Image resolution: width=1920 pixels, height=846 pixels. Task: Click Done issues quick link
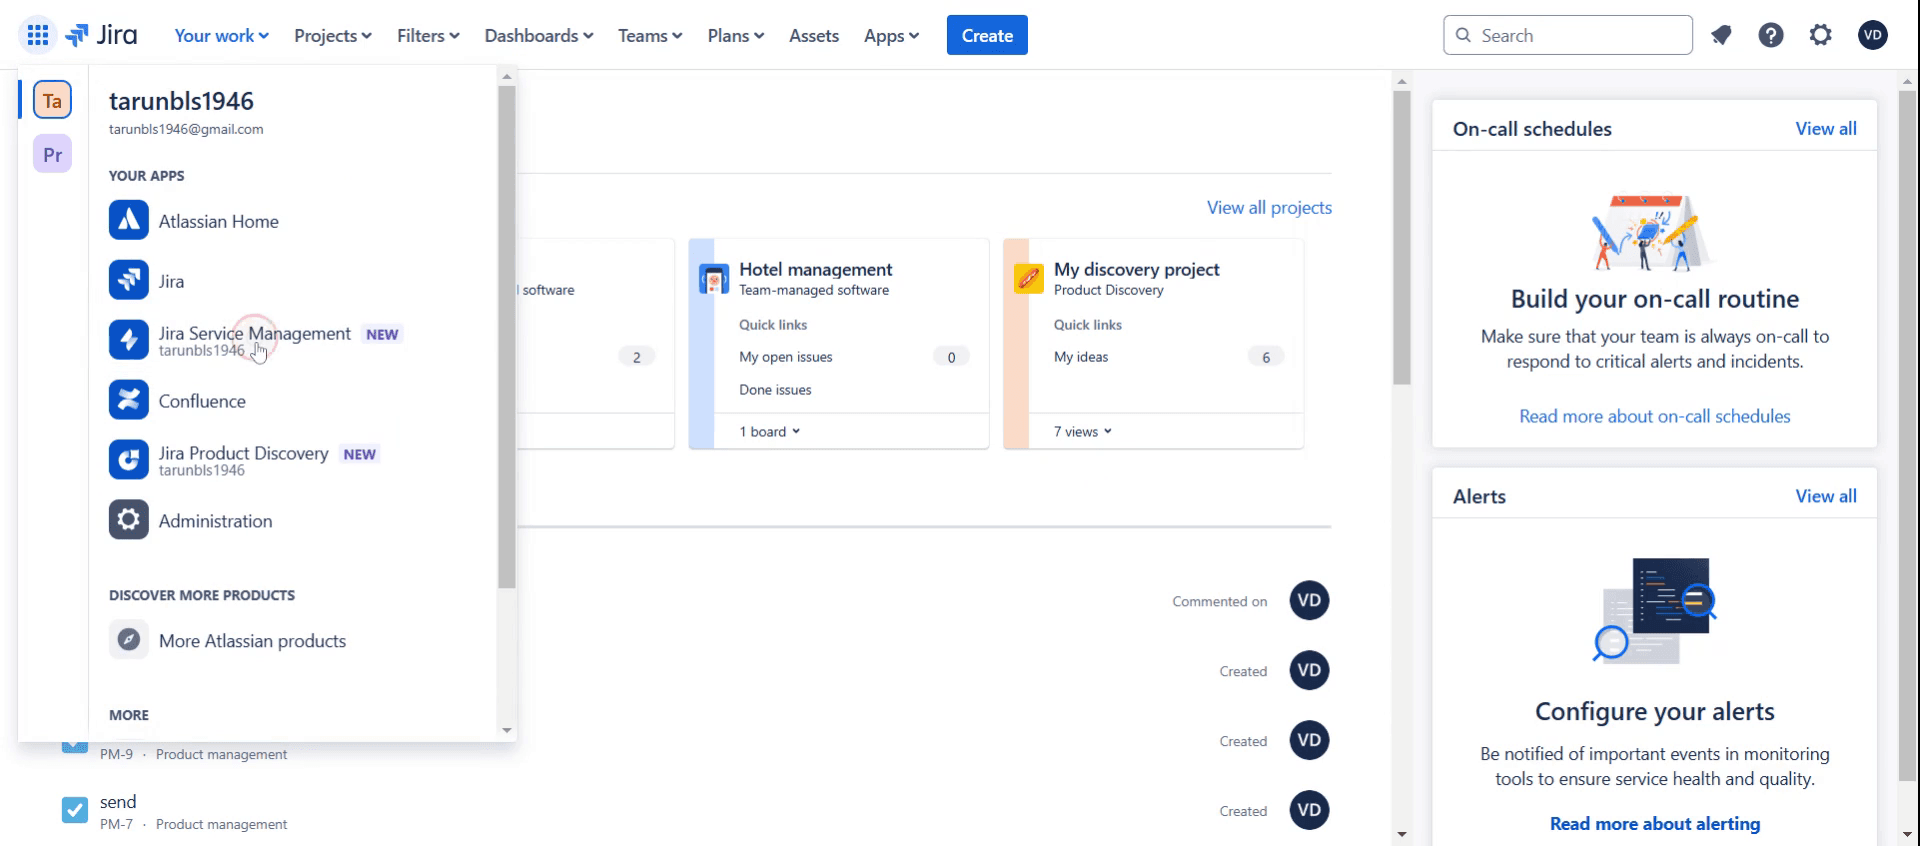point(775,390)
